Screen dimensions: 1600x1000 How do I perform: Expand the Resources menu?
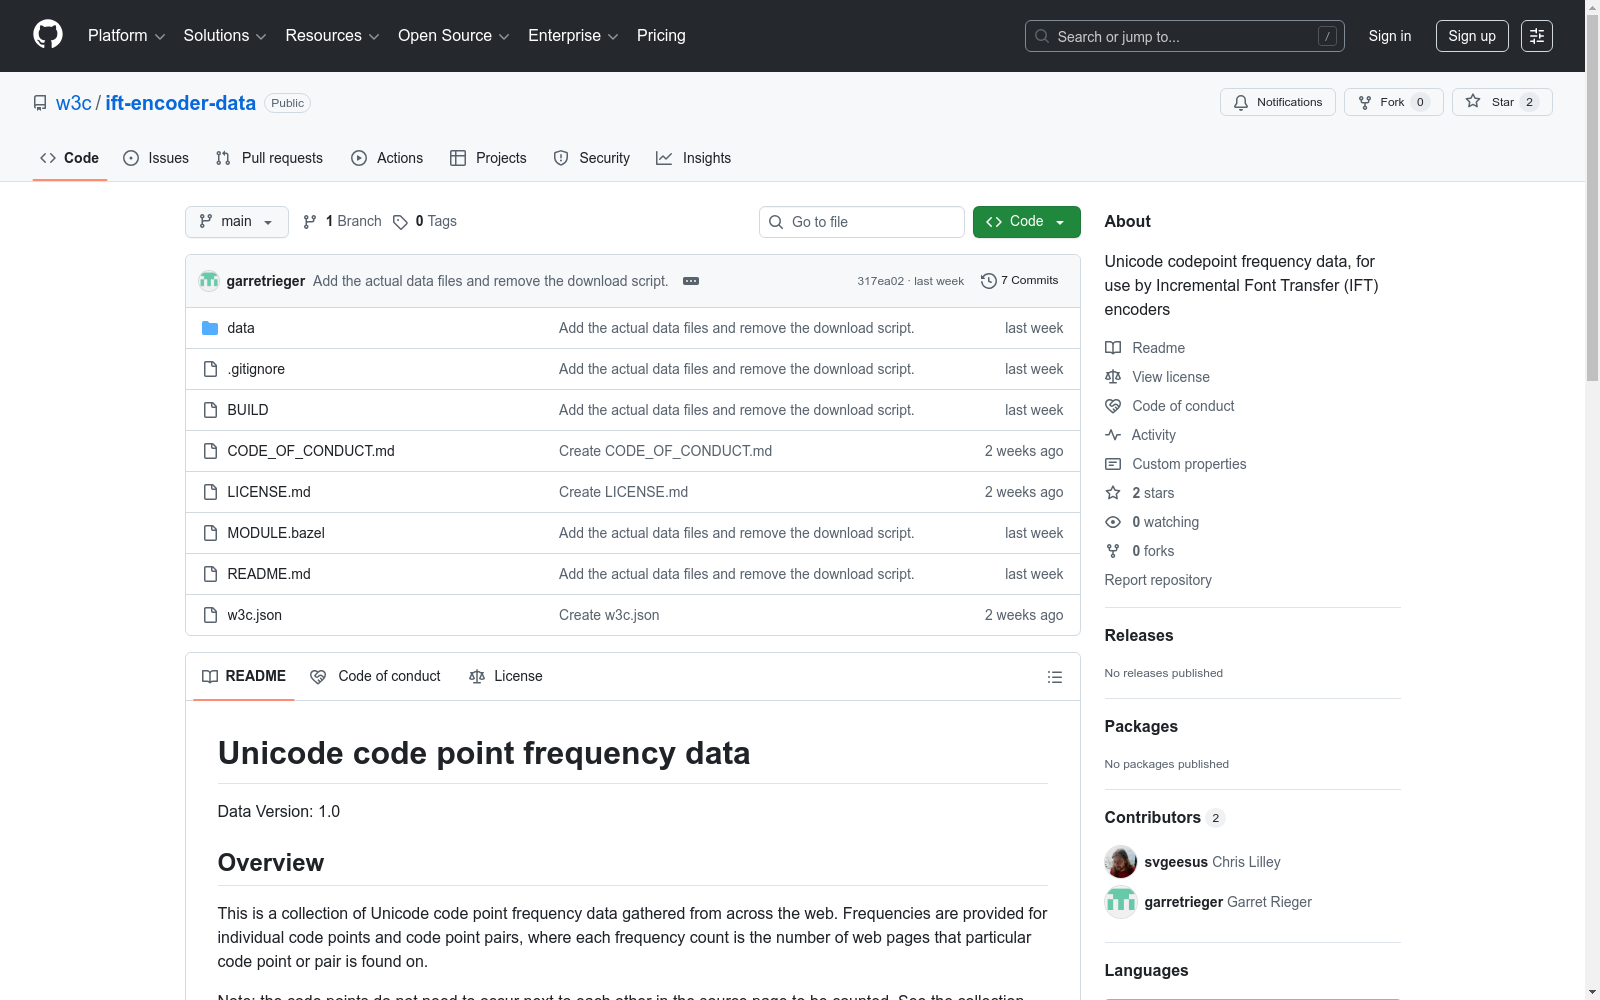[x=333, y=36]
